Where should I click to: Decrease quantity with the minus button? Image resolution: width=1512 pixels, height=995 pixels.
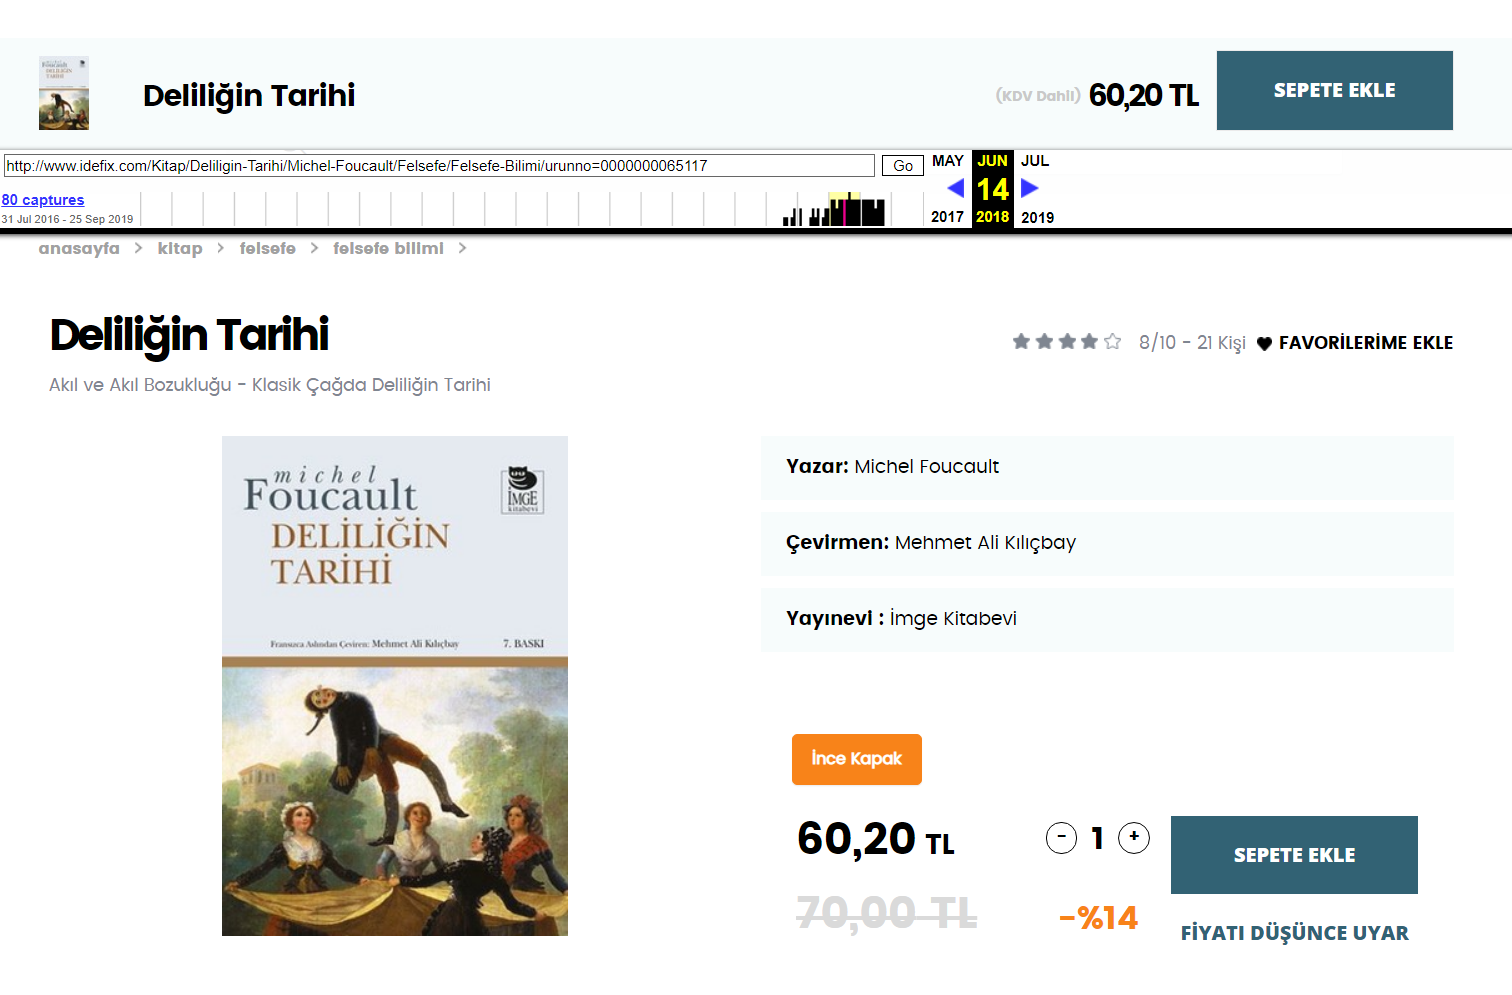tap(1061, 838)
